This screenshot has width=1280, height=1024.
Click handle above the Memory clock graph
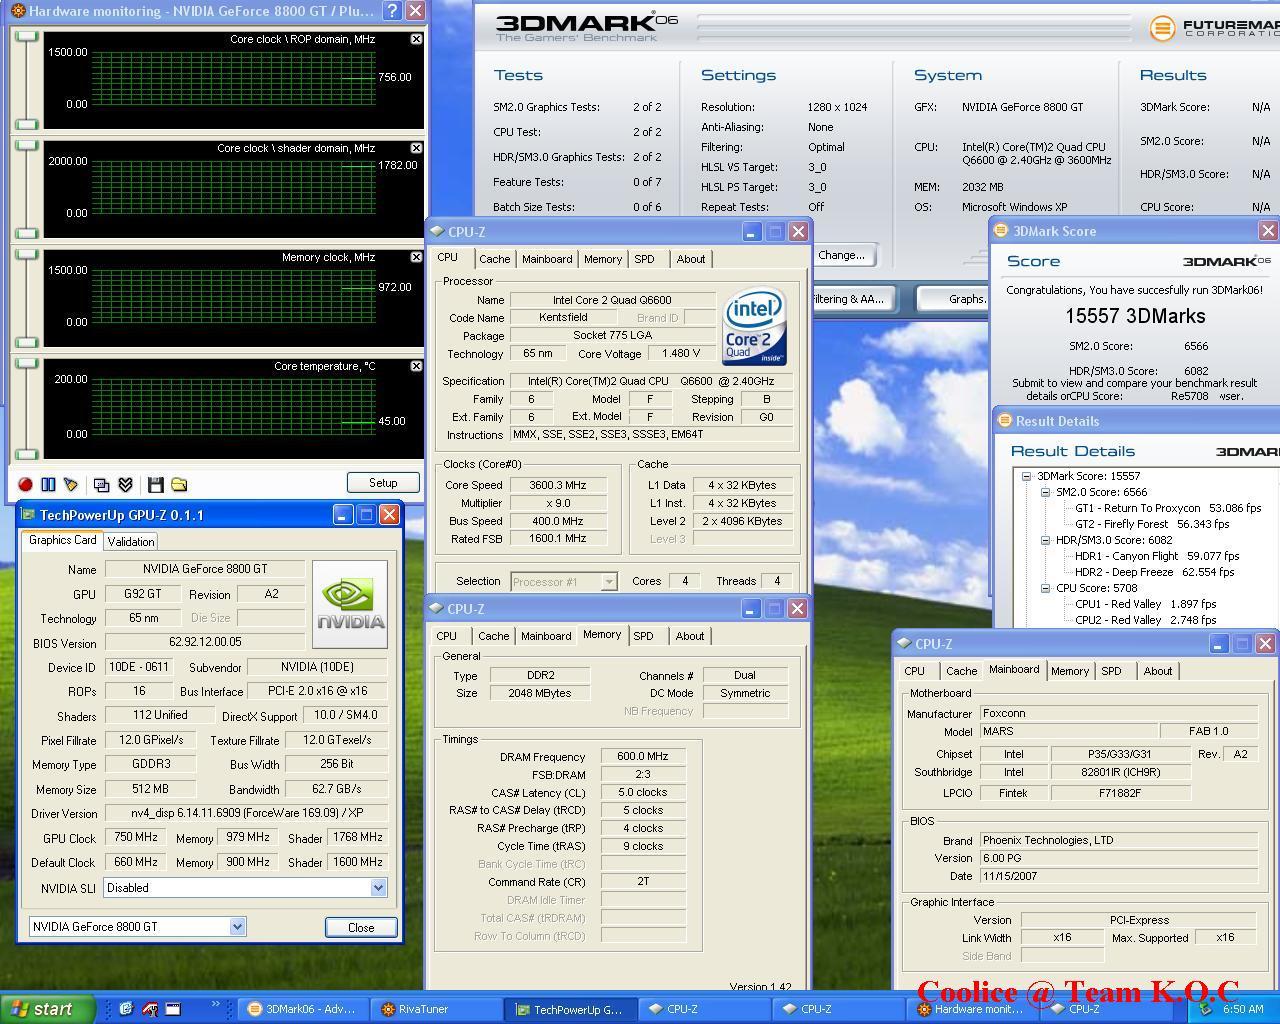tap(27, 254)
